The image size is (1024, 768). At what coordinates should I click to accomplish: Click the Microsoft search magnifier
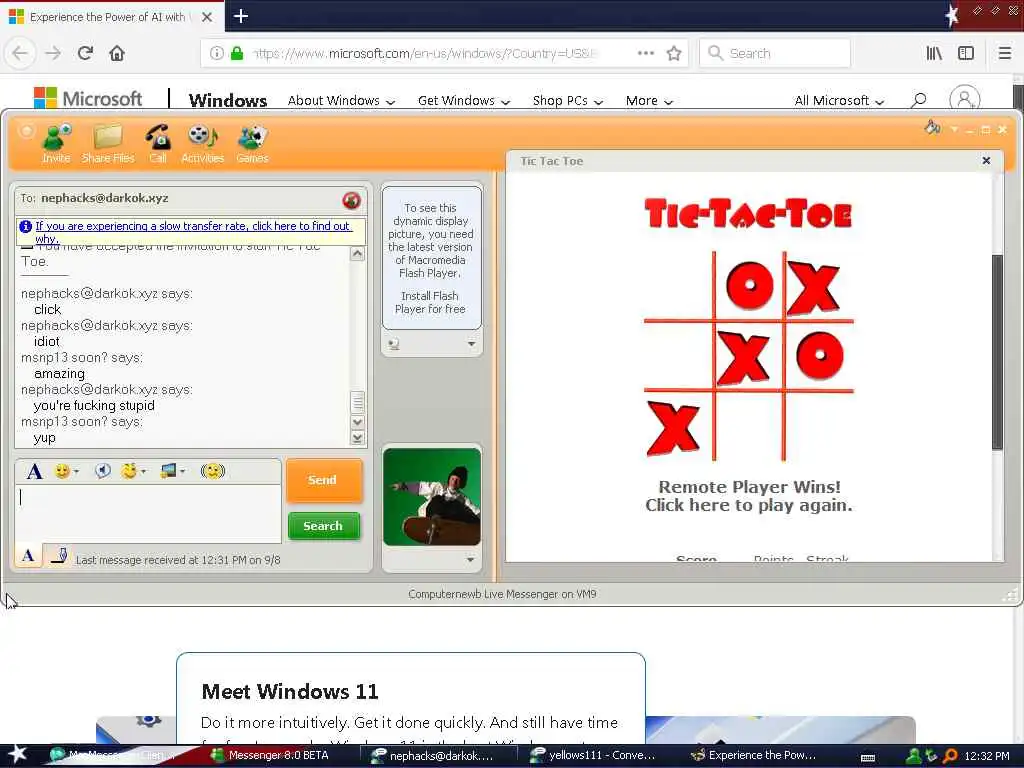[919, 100]
